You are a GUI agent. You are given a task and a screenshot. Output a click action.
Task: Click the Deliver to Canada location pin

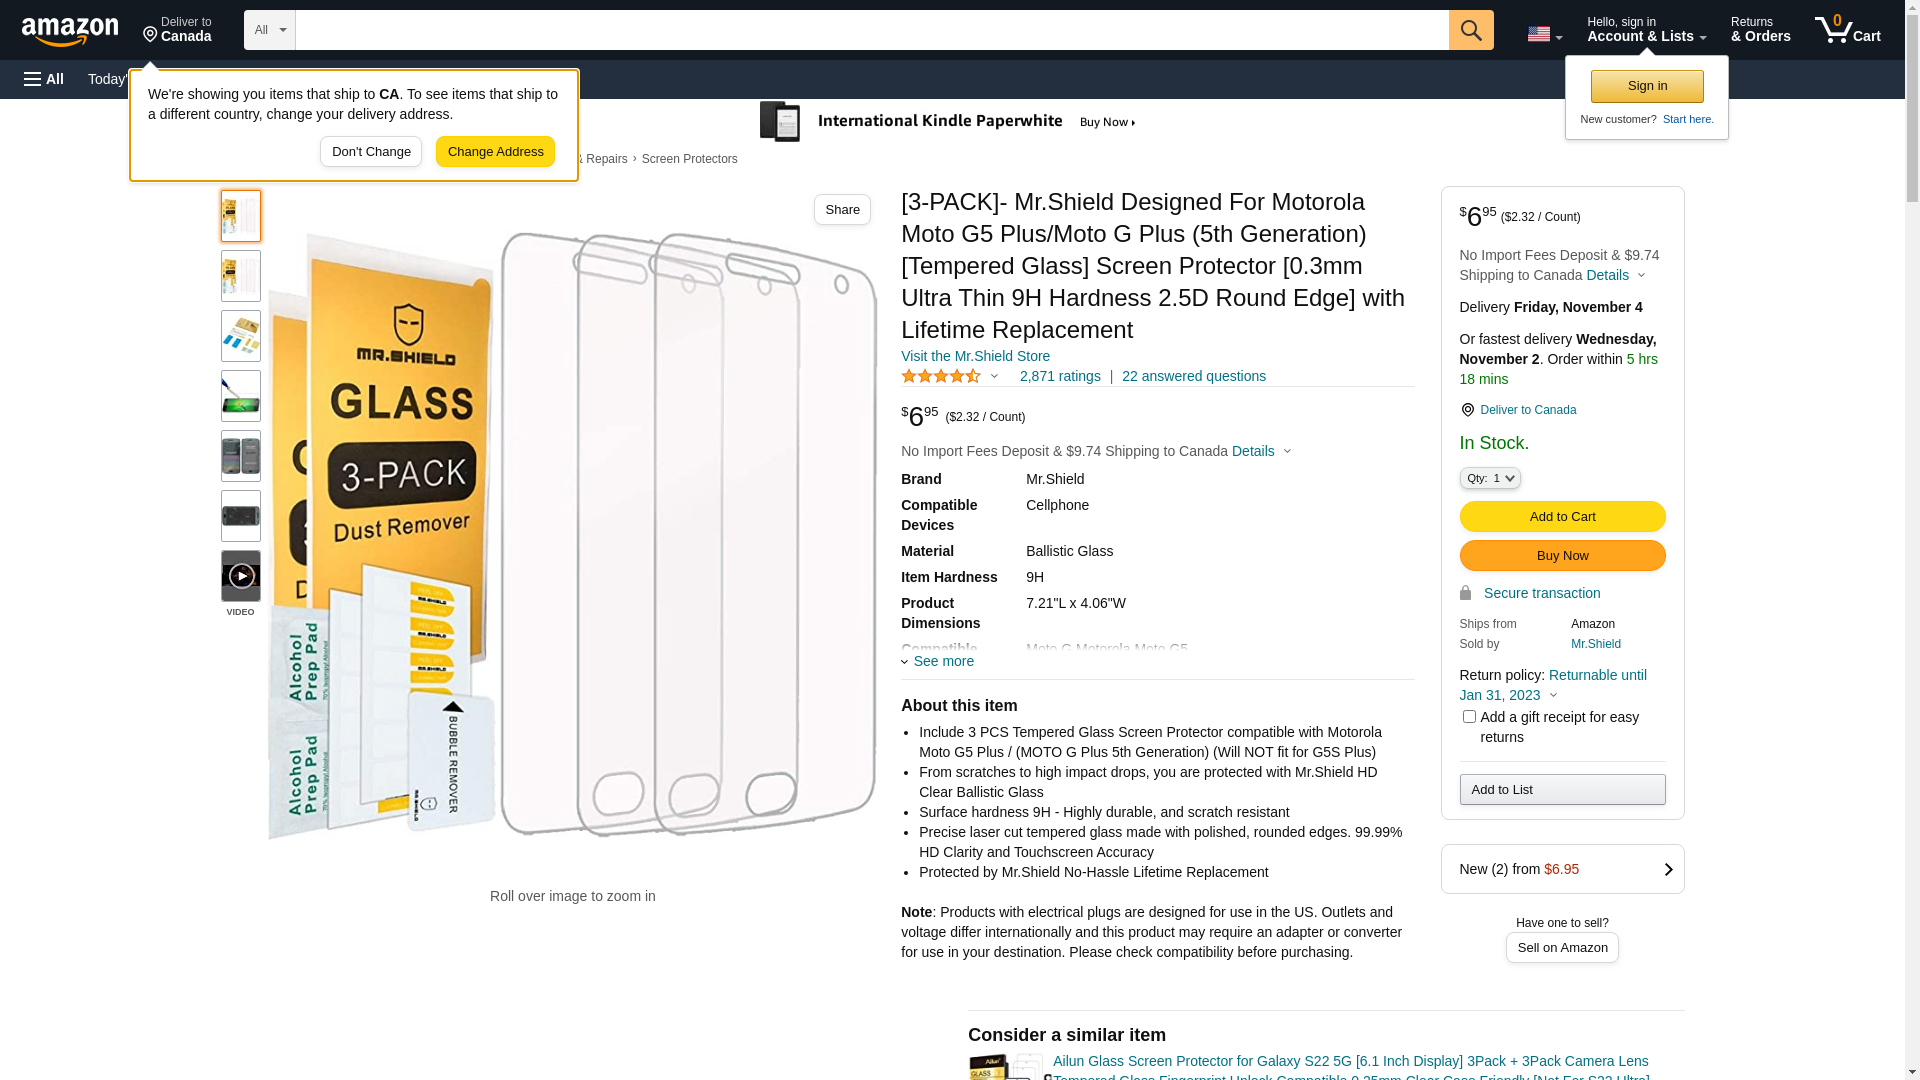coord(1467,410)
